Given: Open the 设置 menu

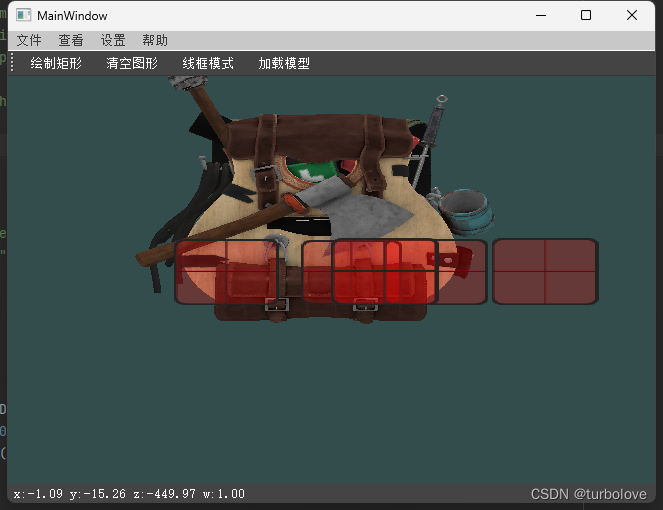Looking at the screenshot, I should click(x=113, y=41).
